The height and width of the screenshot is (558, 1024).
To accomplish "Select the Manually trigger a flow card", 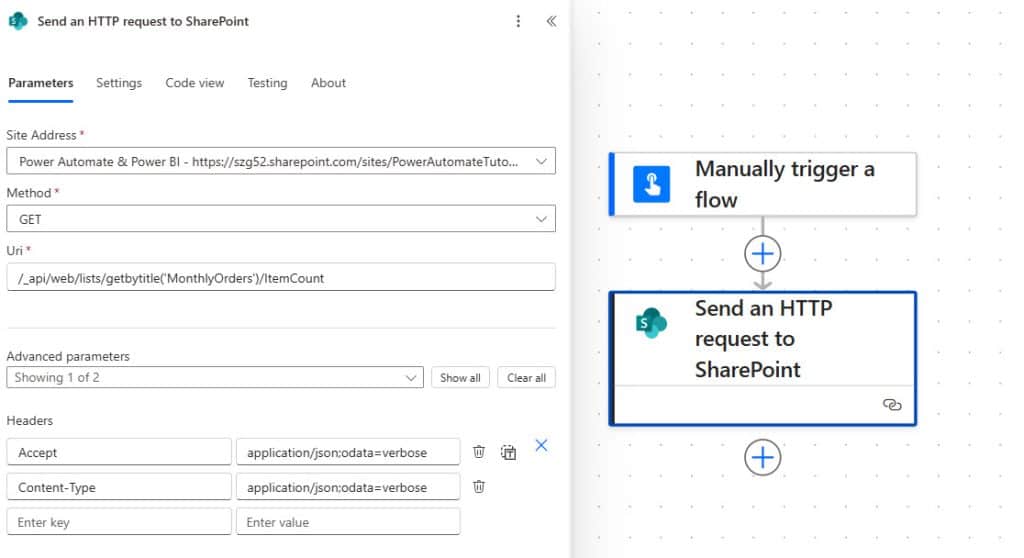I will (x=762, y=184).
